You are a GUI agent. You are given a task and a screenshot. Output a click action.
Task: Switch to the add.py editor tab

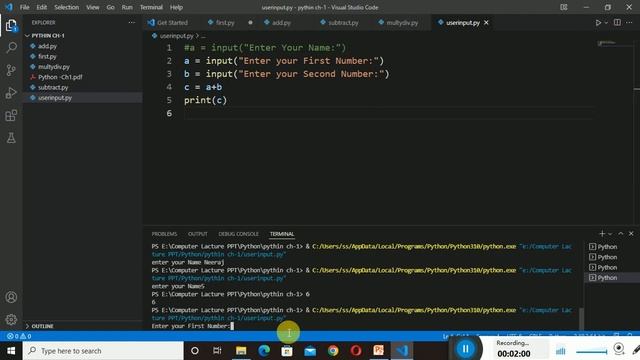(281, 23)
